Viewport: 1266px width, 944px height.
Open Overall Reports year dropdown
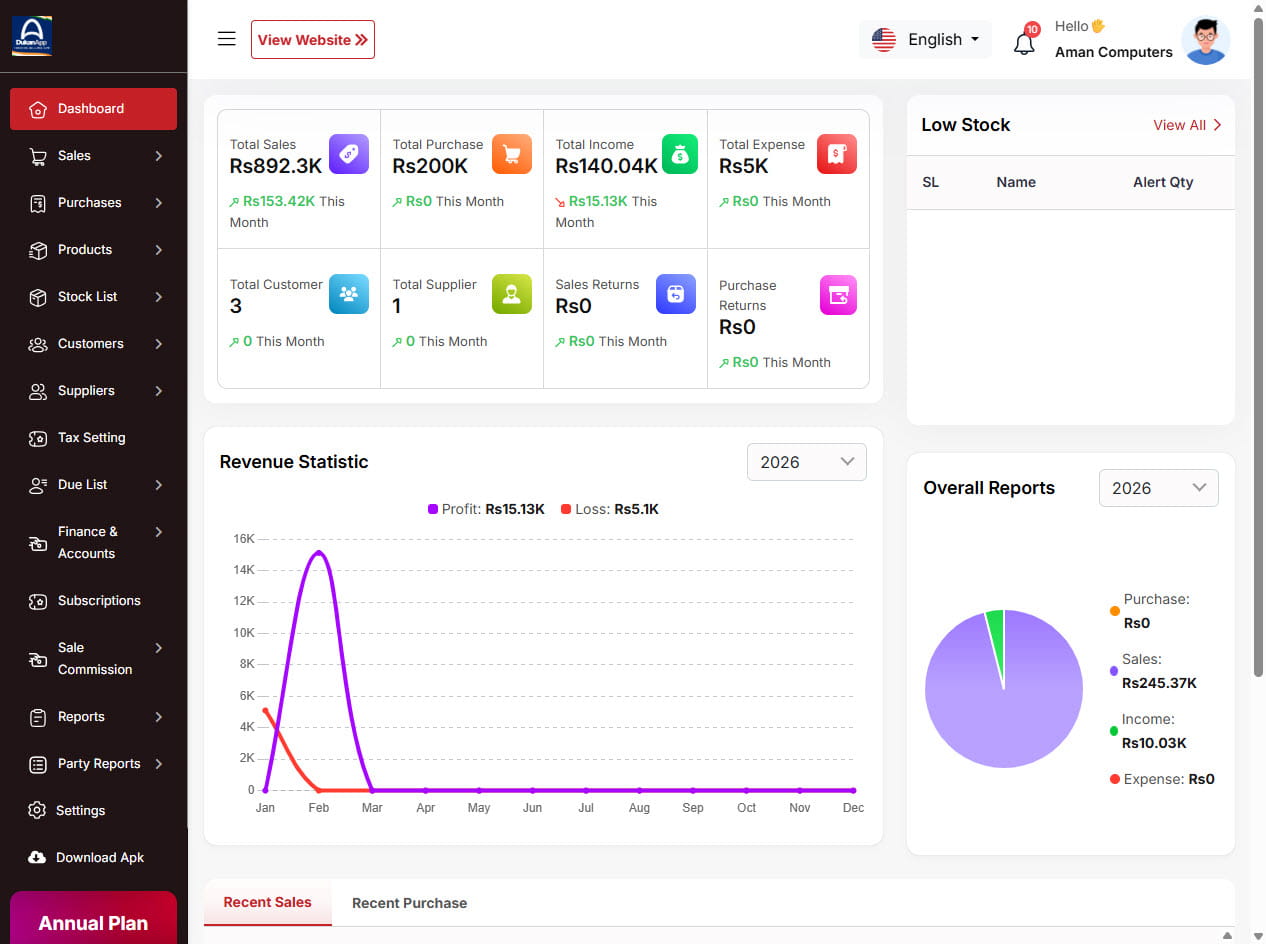[x=1158, y=488]
